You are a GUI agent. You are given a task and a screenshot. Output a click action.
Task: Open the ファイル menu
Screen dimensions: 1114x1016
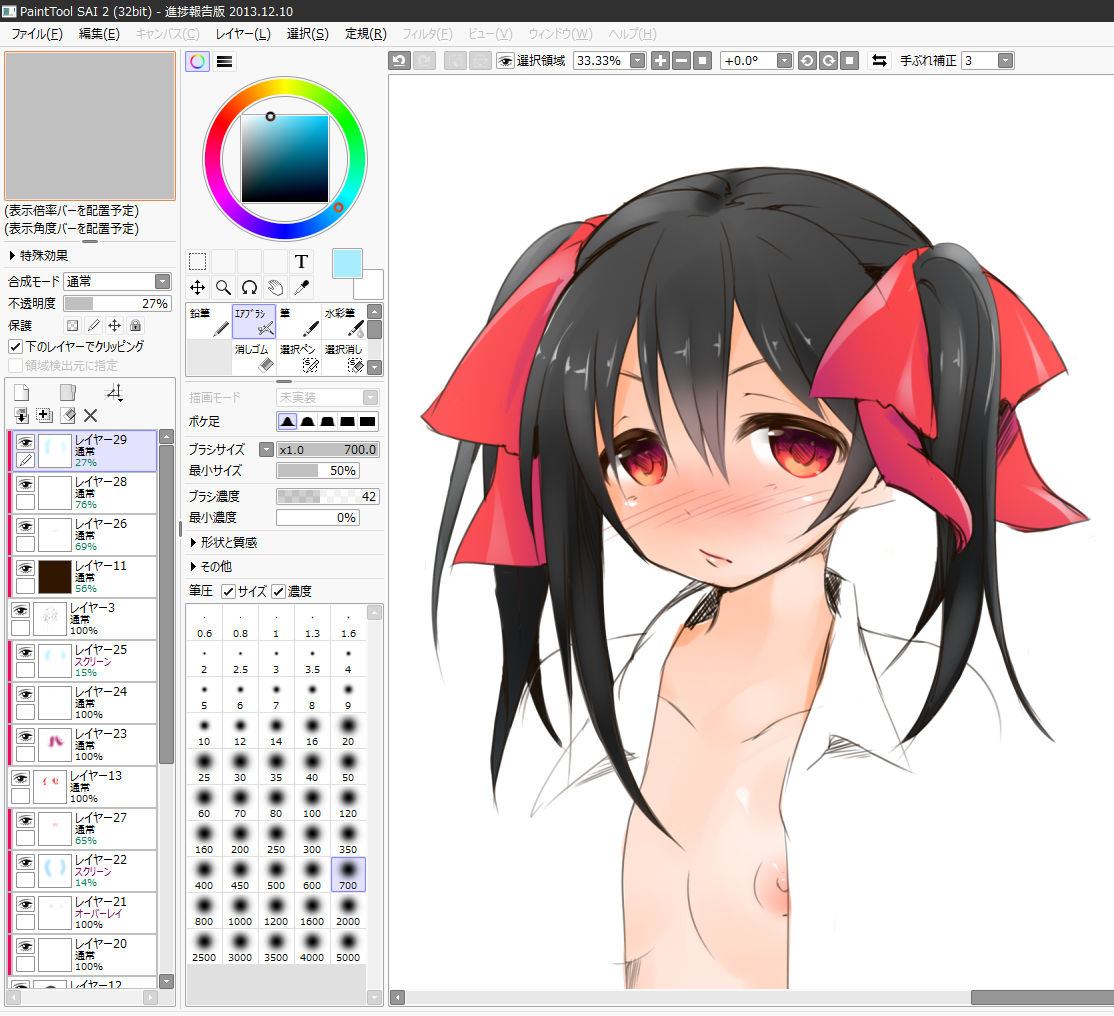coord(36,33)
